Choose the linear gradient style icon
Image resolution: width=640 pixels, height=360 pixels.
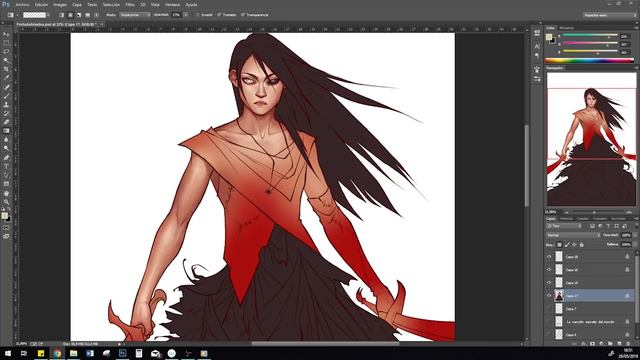pos(62,15)
